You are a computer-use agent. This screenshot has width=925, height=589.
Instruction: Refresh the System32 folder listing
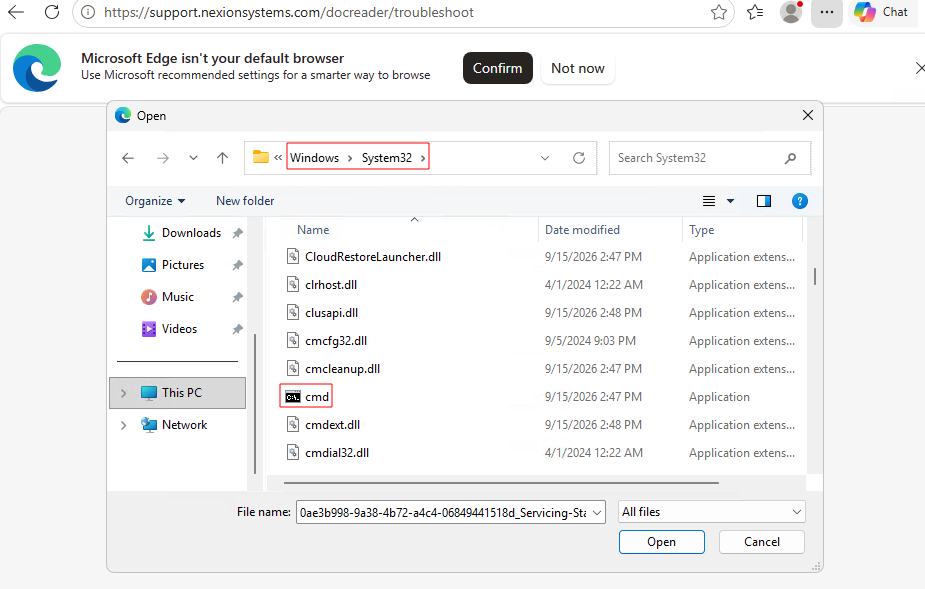[579, 158]
